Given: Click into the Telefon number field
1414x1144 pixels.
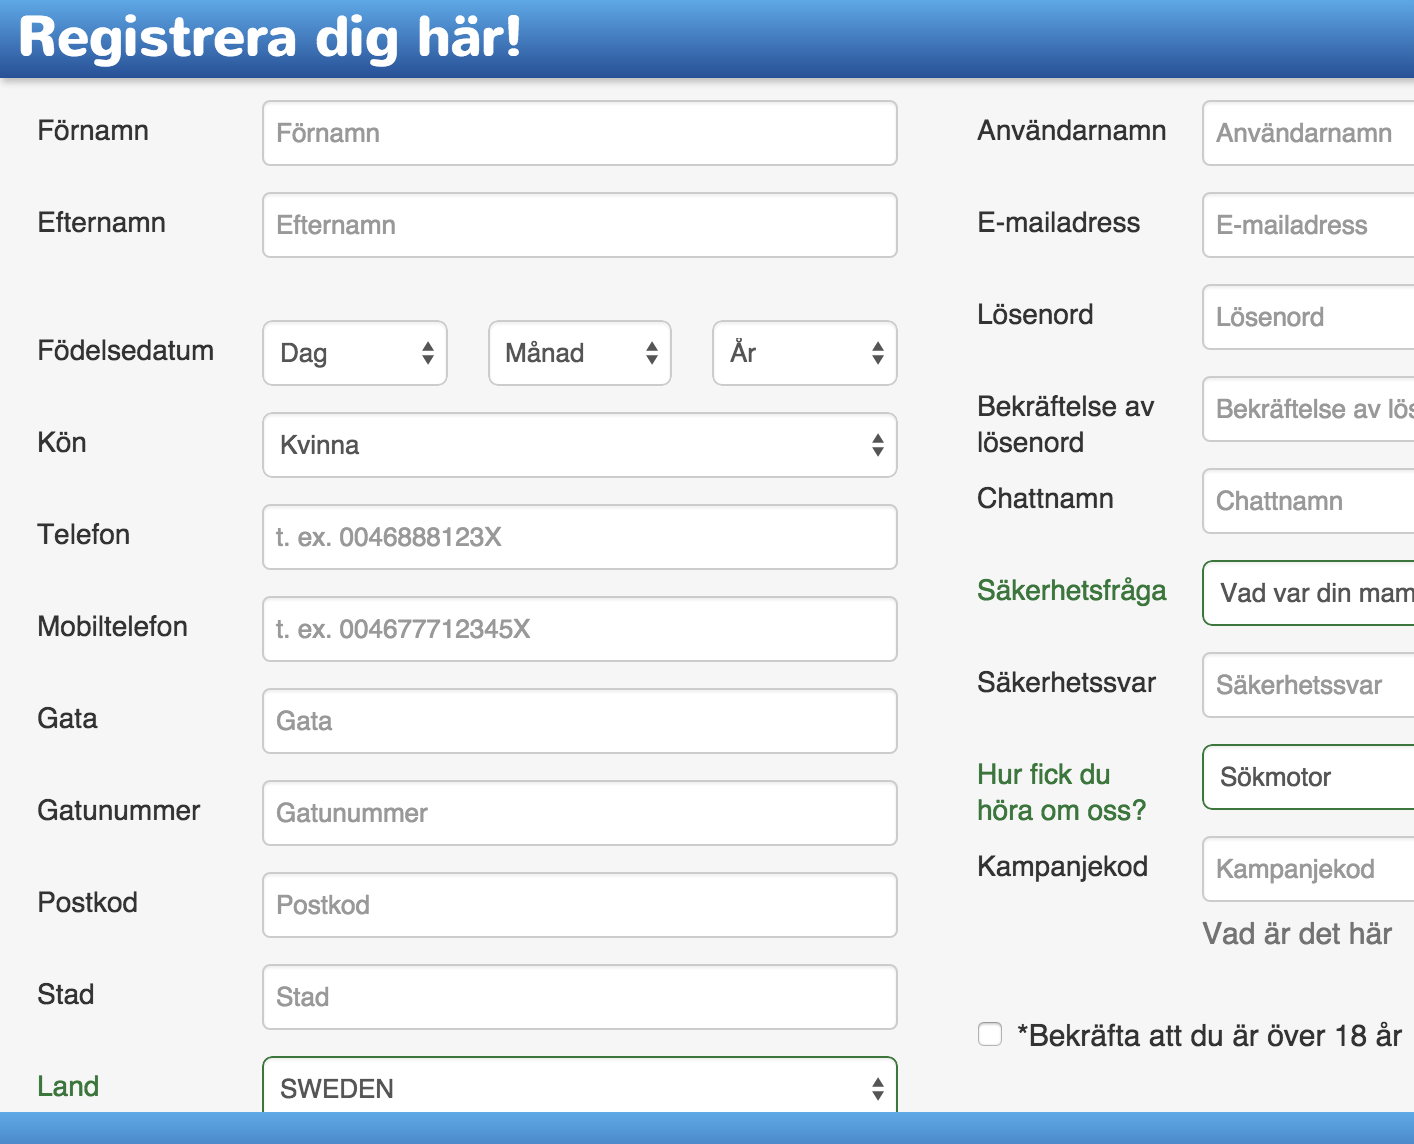Looking at the screenshot, I should 579,537.
